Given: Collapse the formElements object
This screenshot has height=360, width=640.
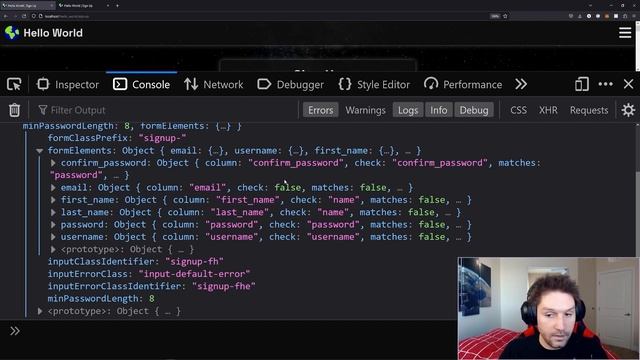Looking at the screenshot, I should tap(40, 151).
